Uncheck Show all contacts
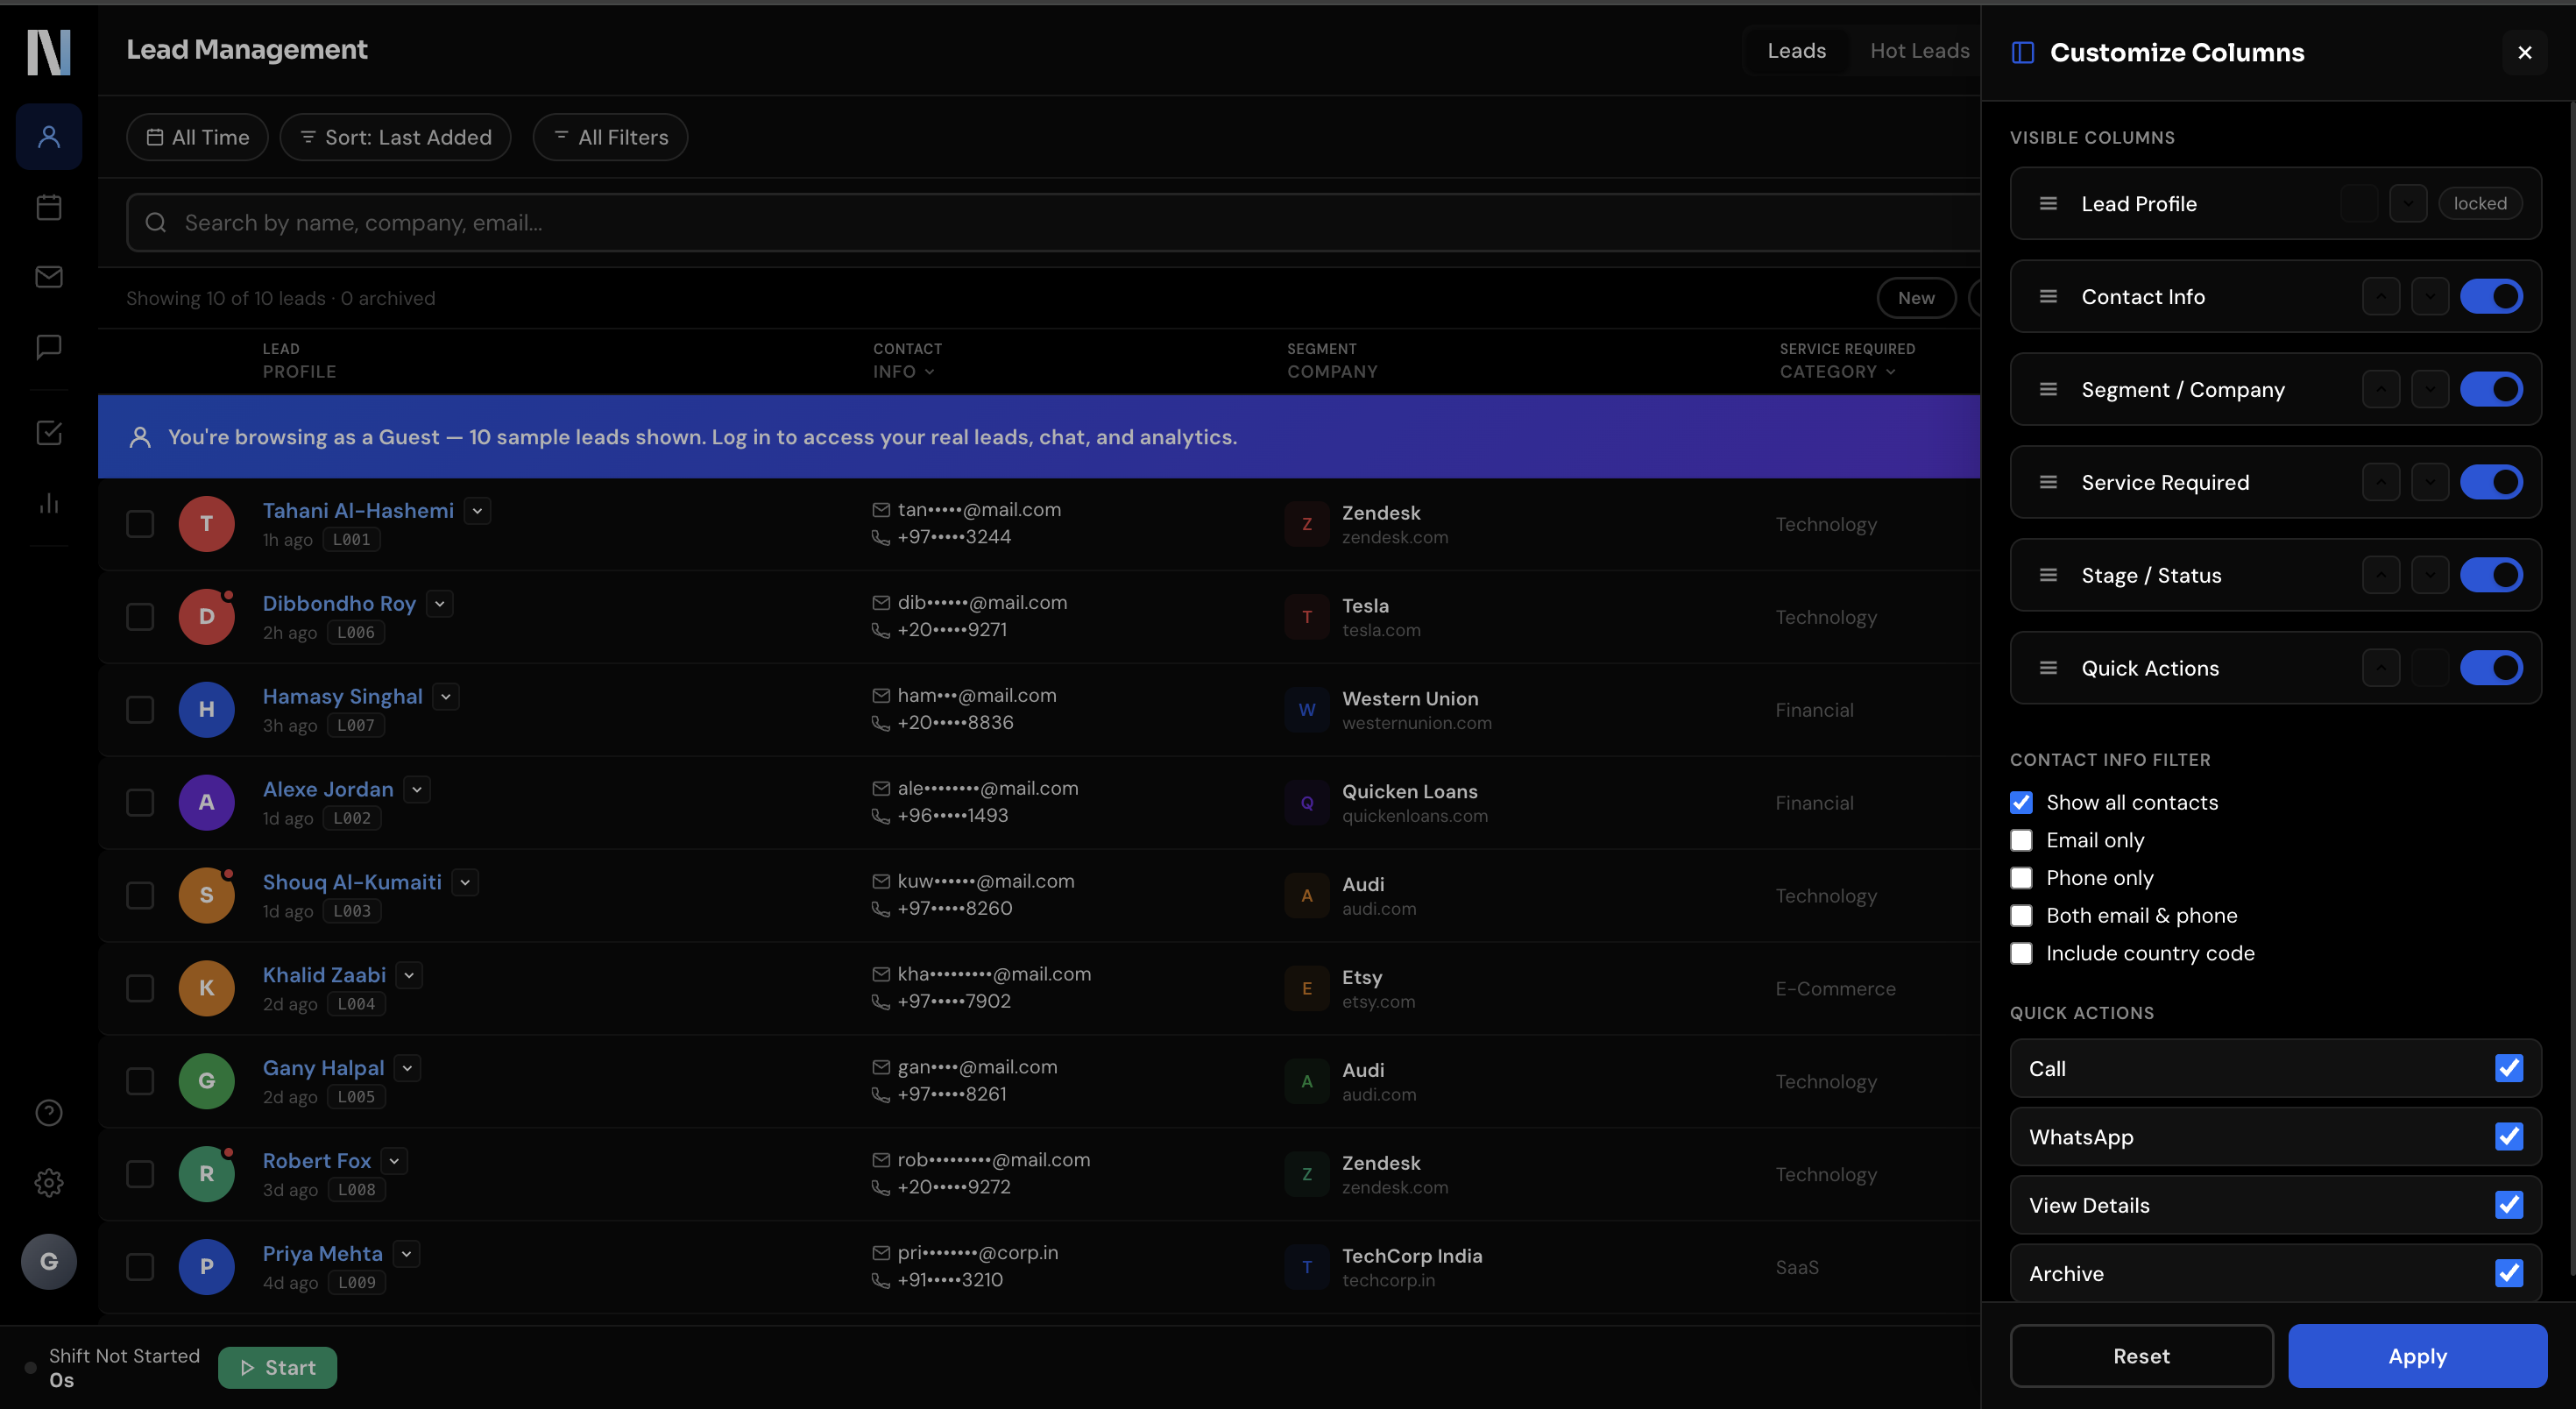Screen dimensions: 2576x1409 [x=2021, y=802]
